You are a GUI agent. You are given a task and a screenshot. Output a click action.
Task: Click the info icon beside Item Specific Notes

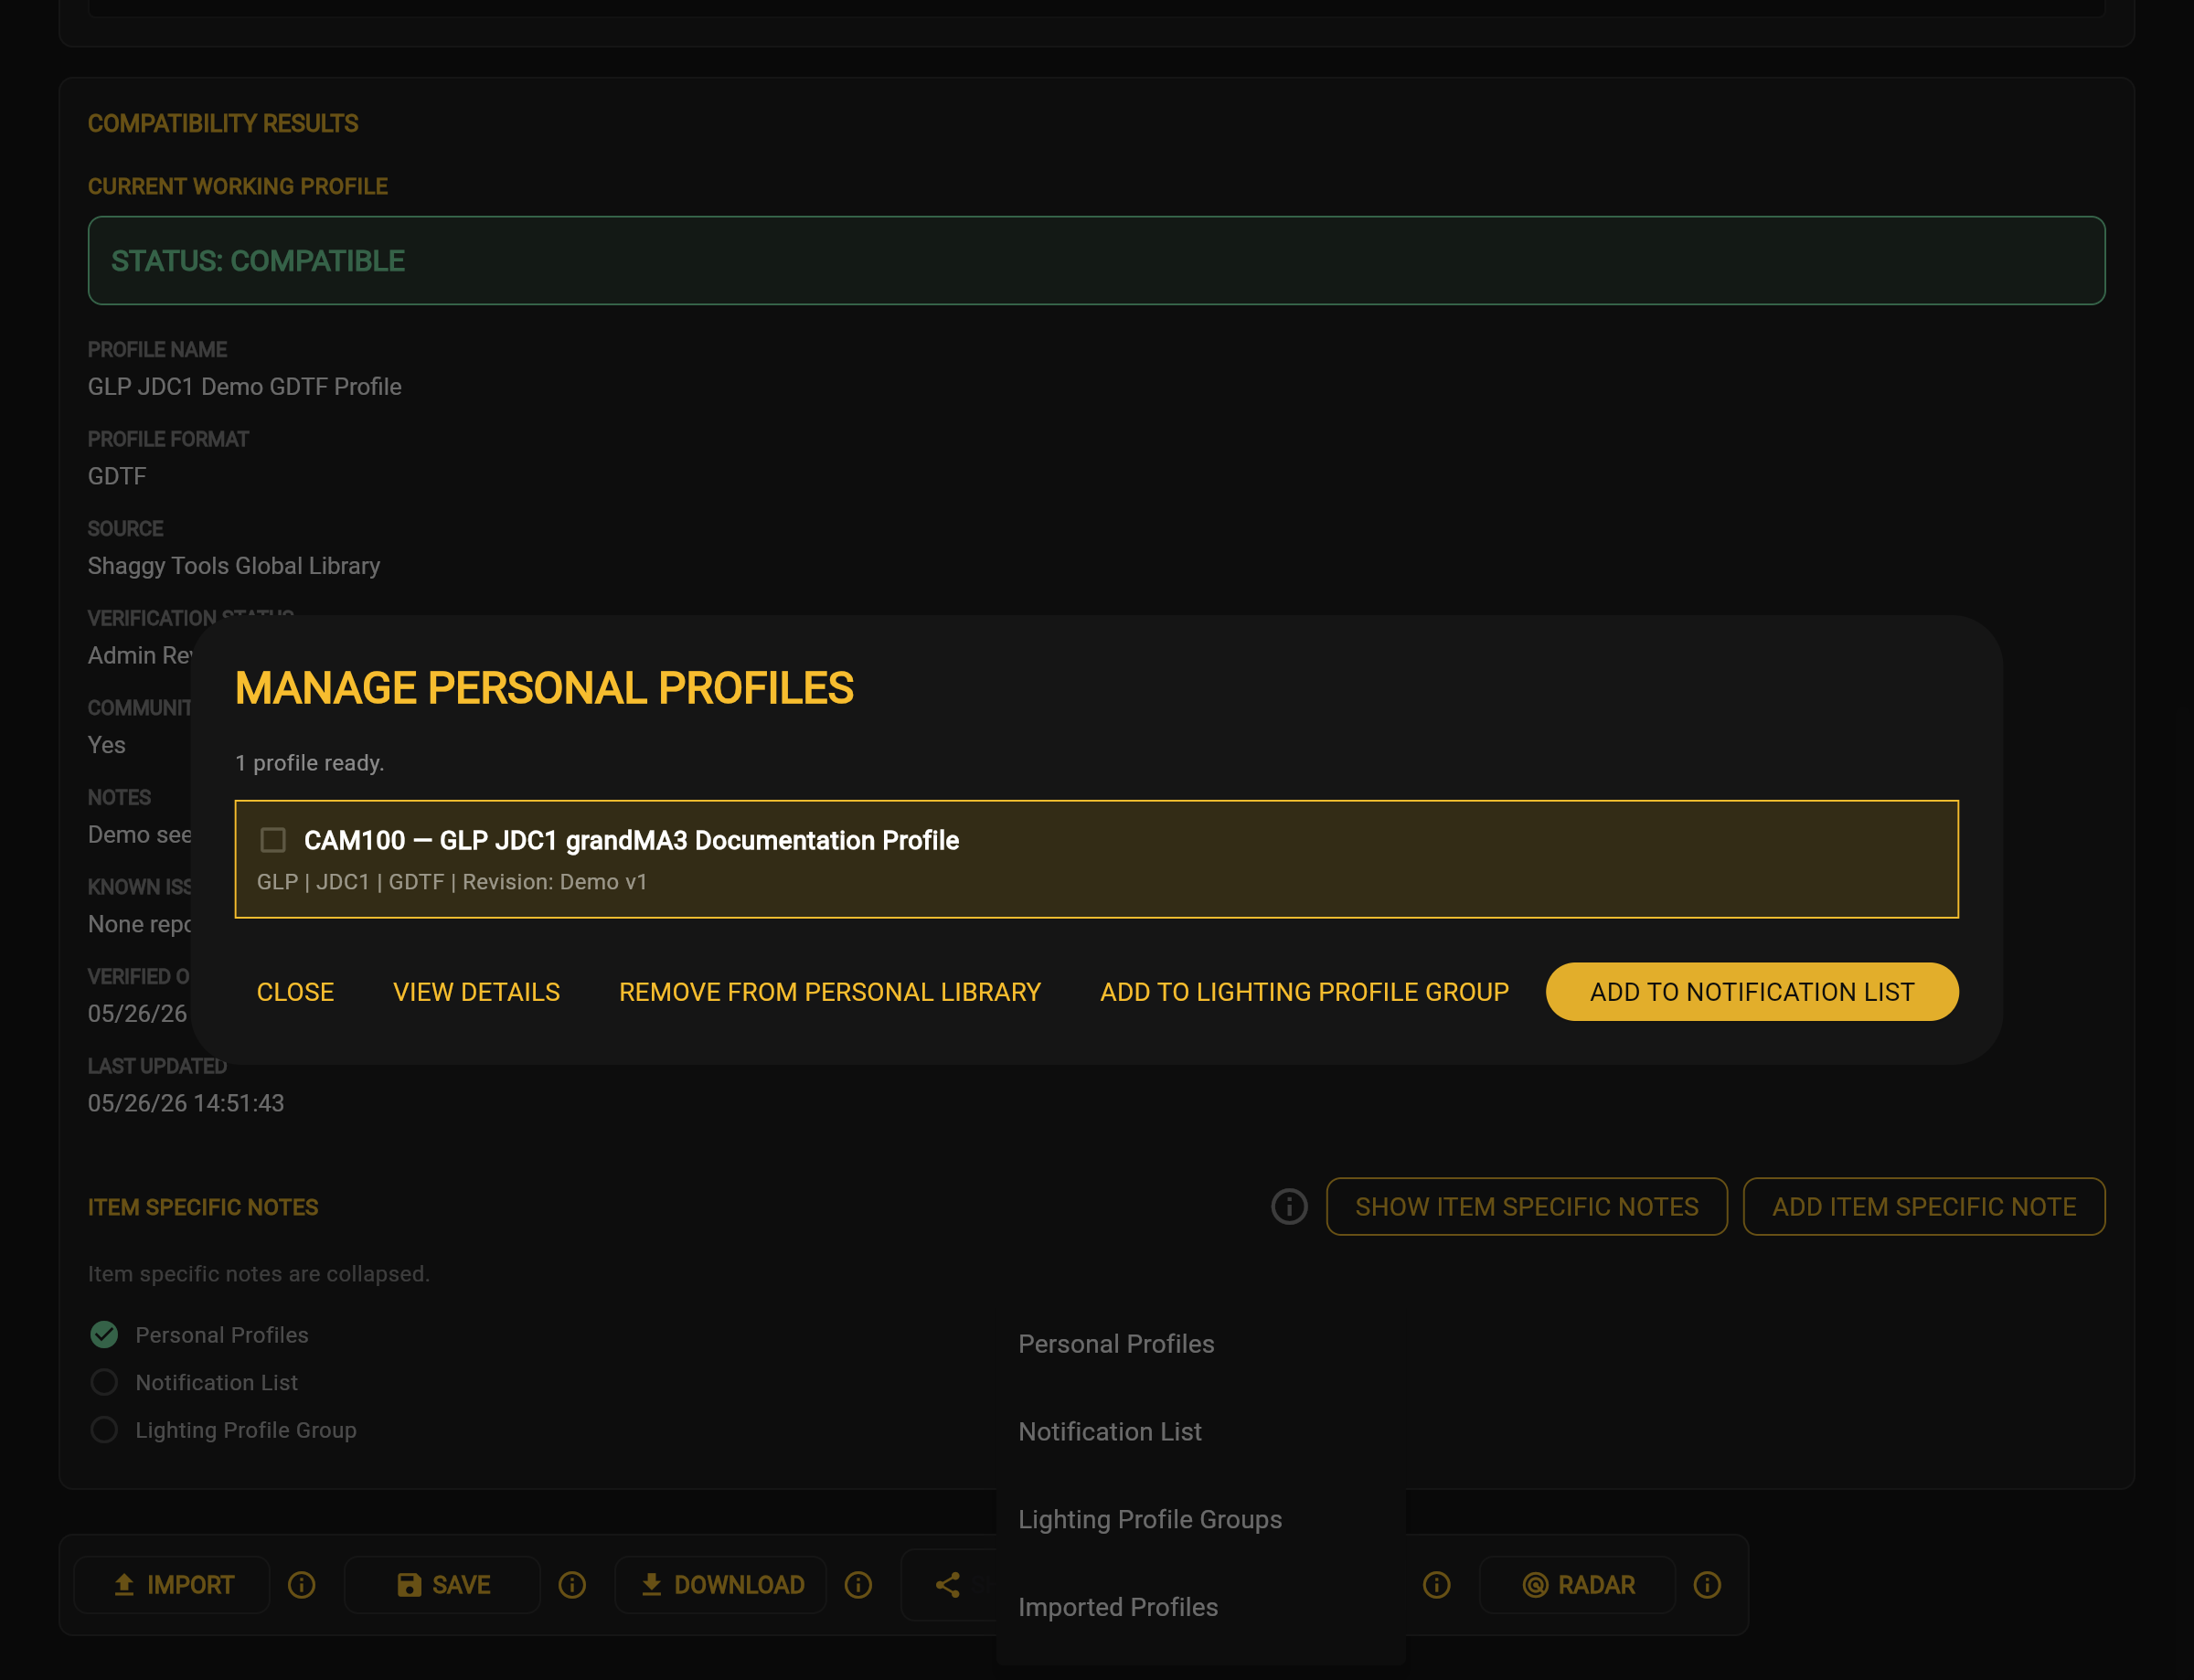[1289, 1207]
